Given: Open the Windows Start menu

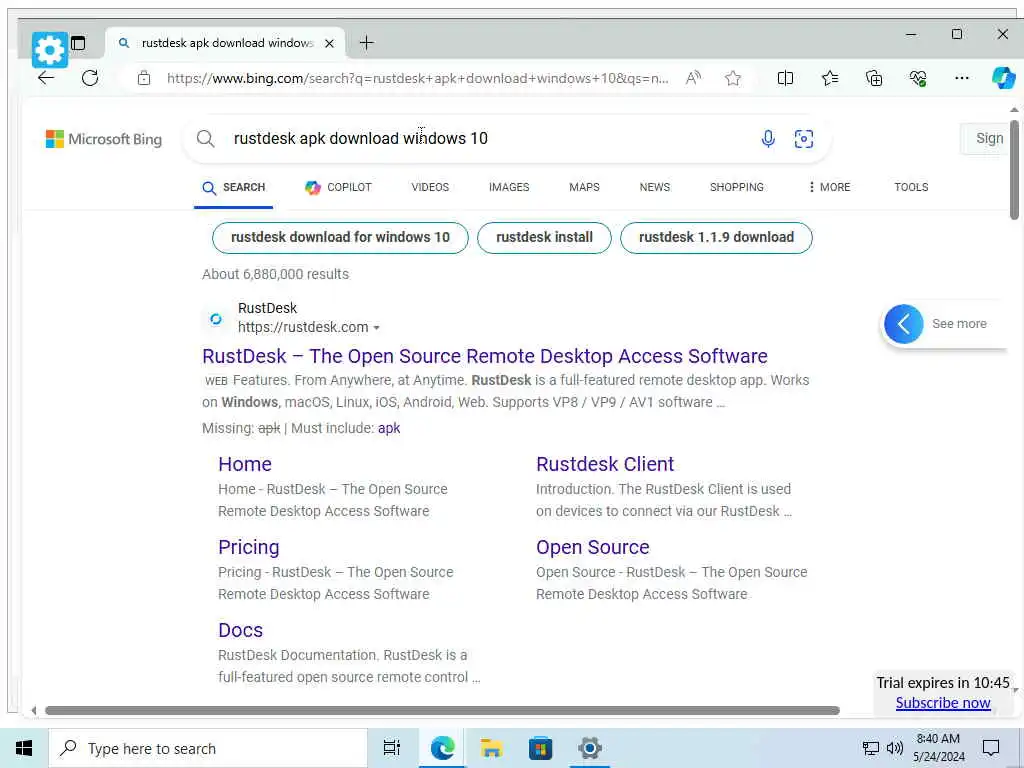Looking at the screenshot, I should click(24, 748).
